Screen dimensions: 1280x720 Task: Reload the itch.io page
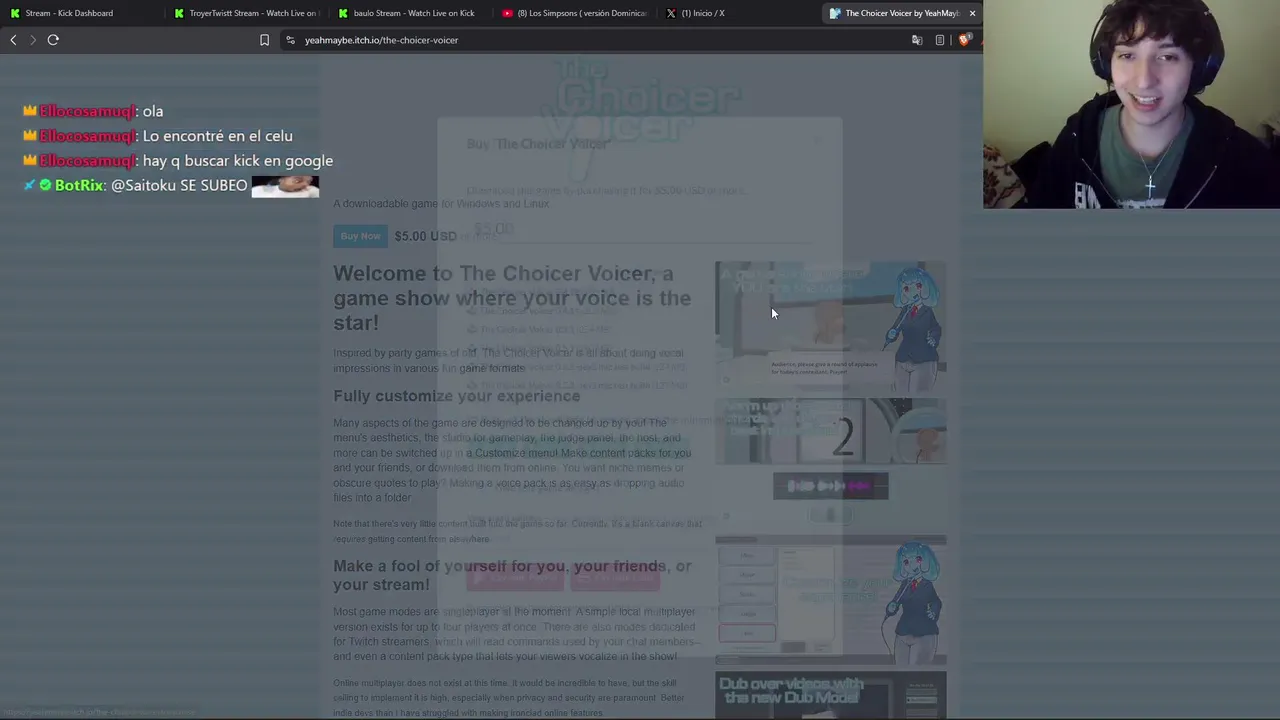(53, 40)
